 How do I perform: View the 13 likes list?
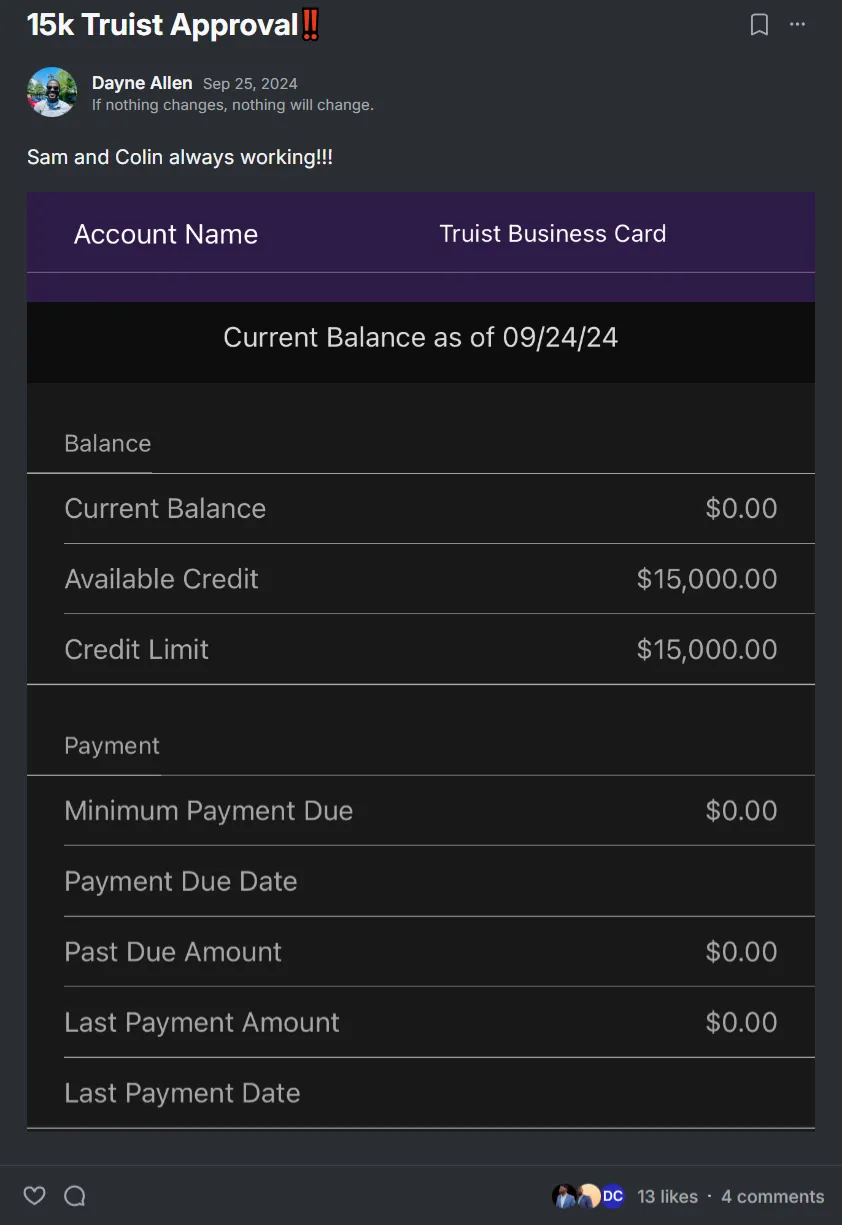667,1197
